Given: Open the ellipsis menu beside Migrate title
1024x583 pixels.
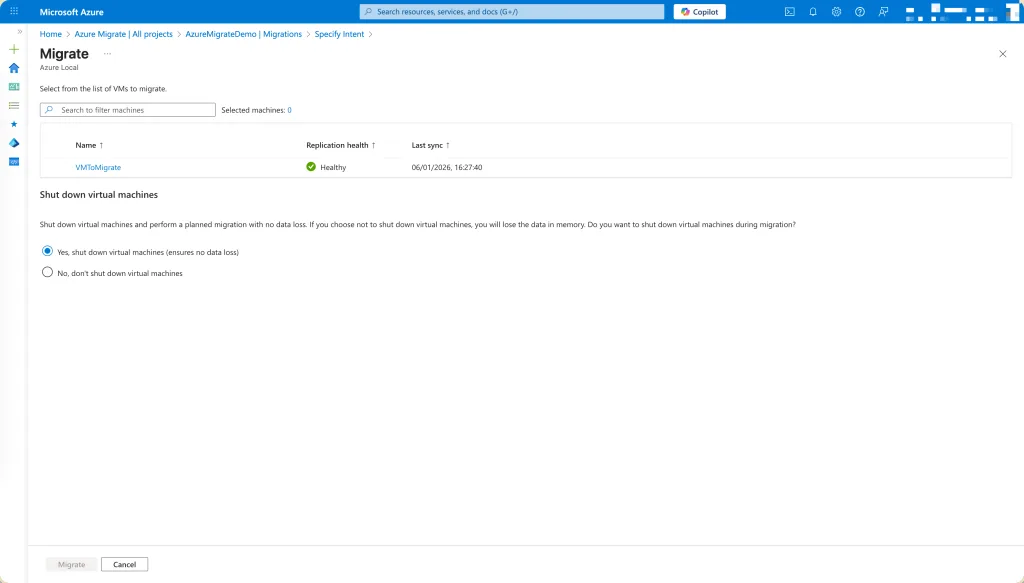Looking at the screenshot, I should (x=107, y=54).
